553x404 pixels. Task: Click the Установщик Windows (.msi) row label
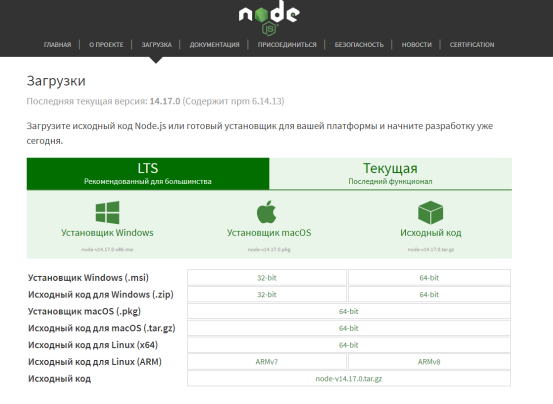tap(88, 278)
